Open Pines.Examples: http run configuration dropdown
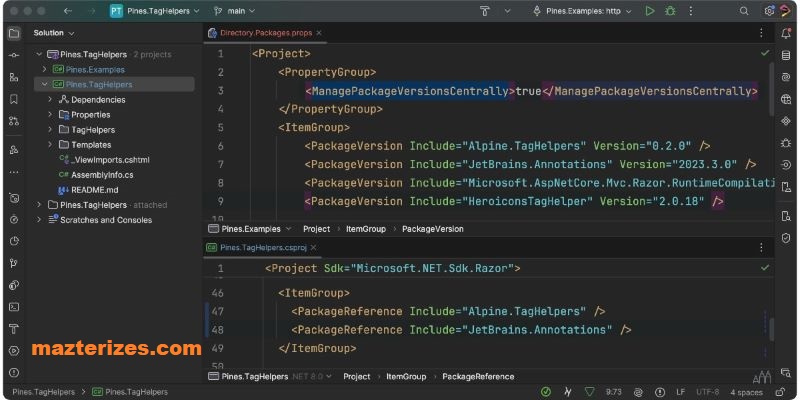This screenshot has width=800, height=400. click(x=582, y=11)
